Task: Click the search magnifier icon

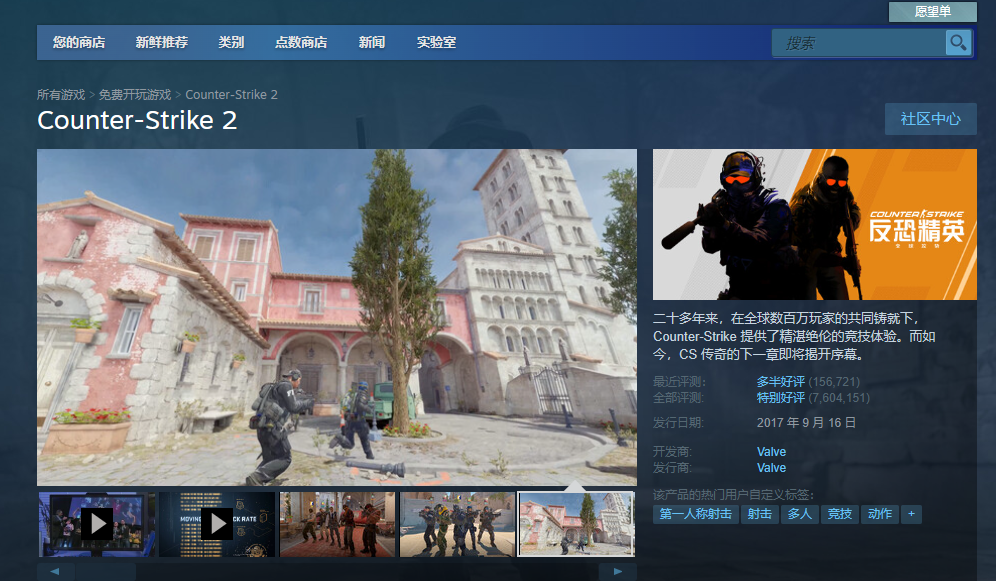Action: [x=958, y=43]
